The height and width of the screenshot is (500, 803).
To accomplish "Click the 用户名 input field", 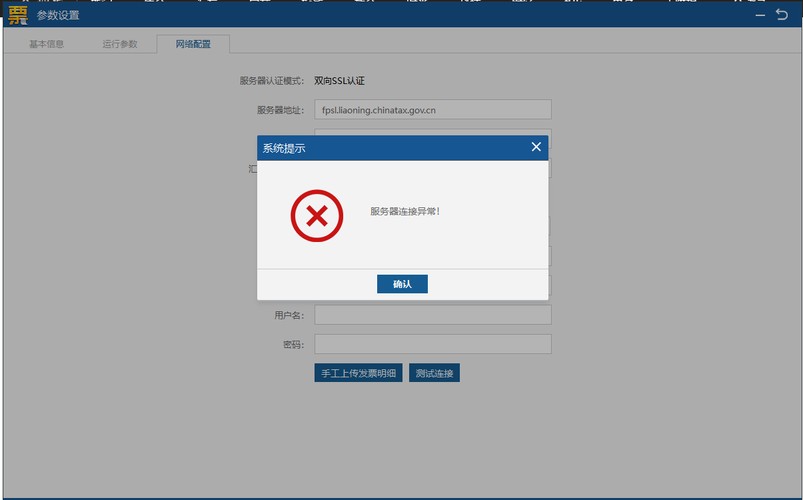I will coord(433,315).
